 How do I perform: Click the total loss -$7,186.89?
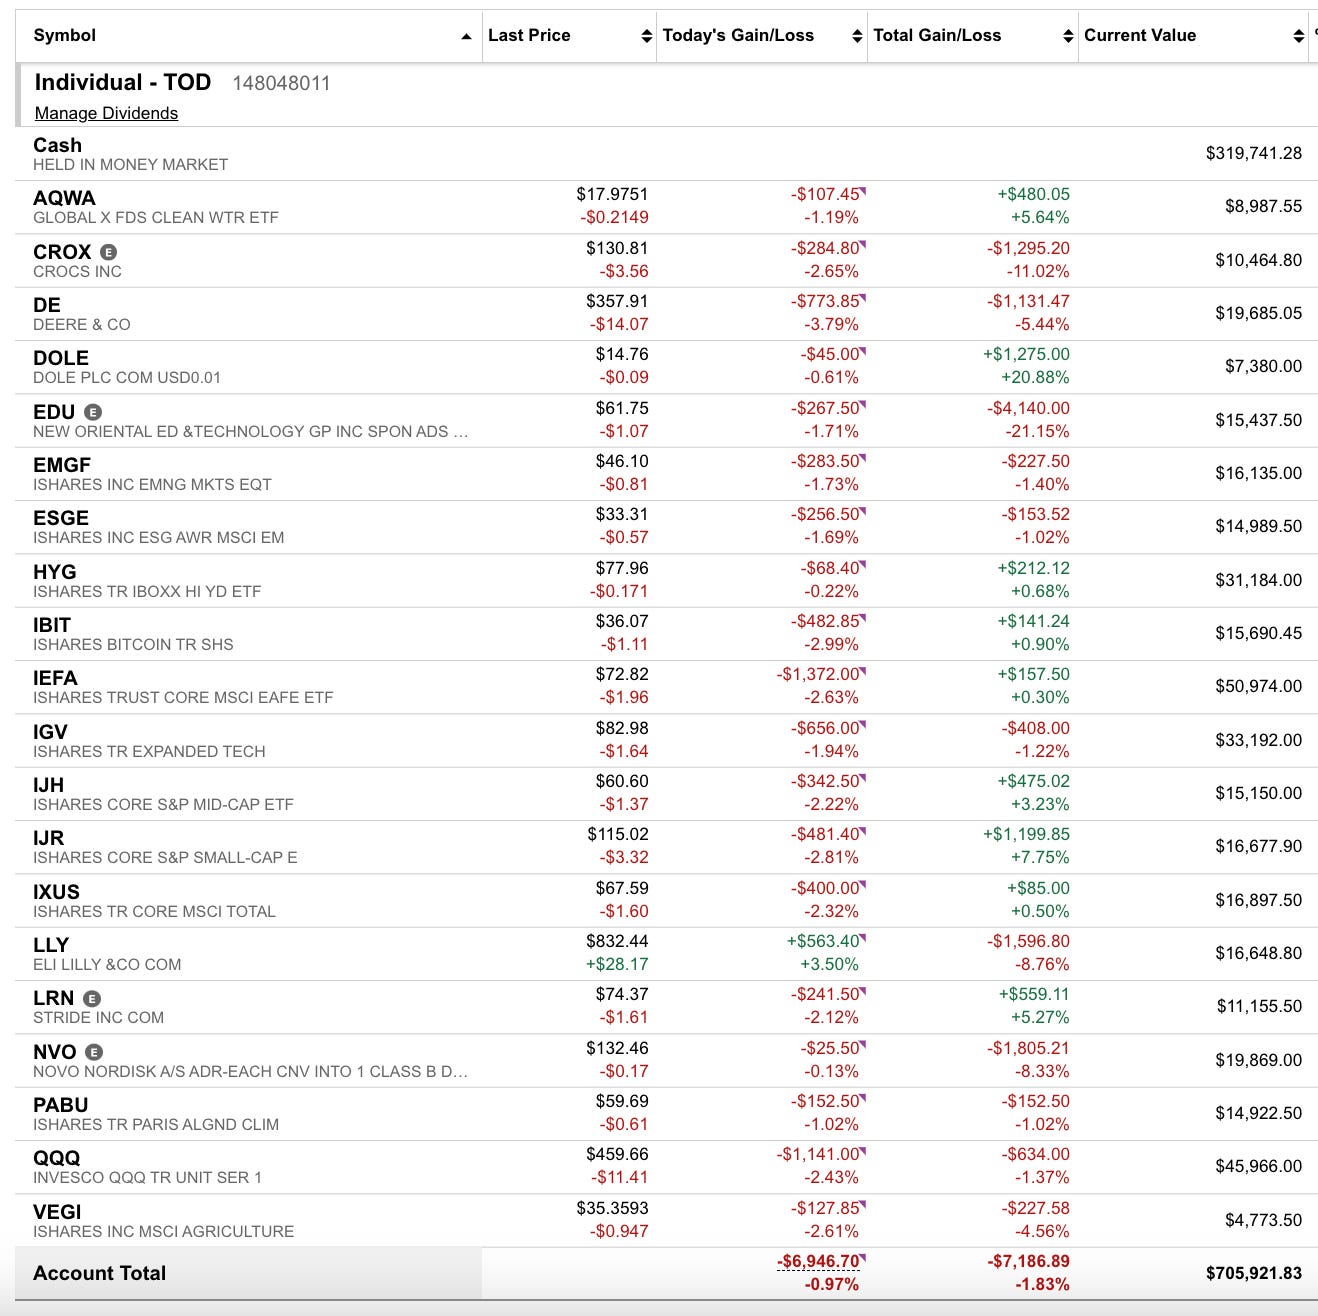(x=1028, y=1262)
